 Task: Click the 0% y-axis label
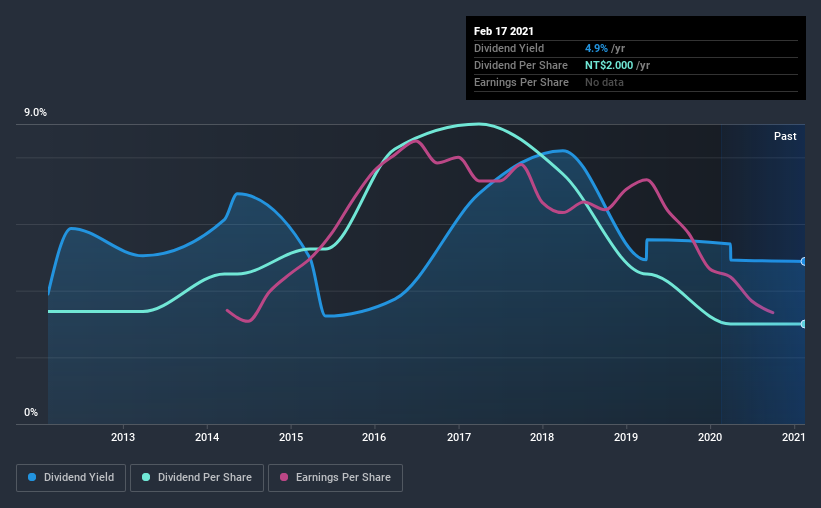(31, 413)
